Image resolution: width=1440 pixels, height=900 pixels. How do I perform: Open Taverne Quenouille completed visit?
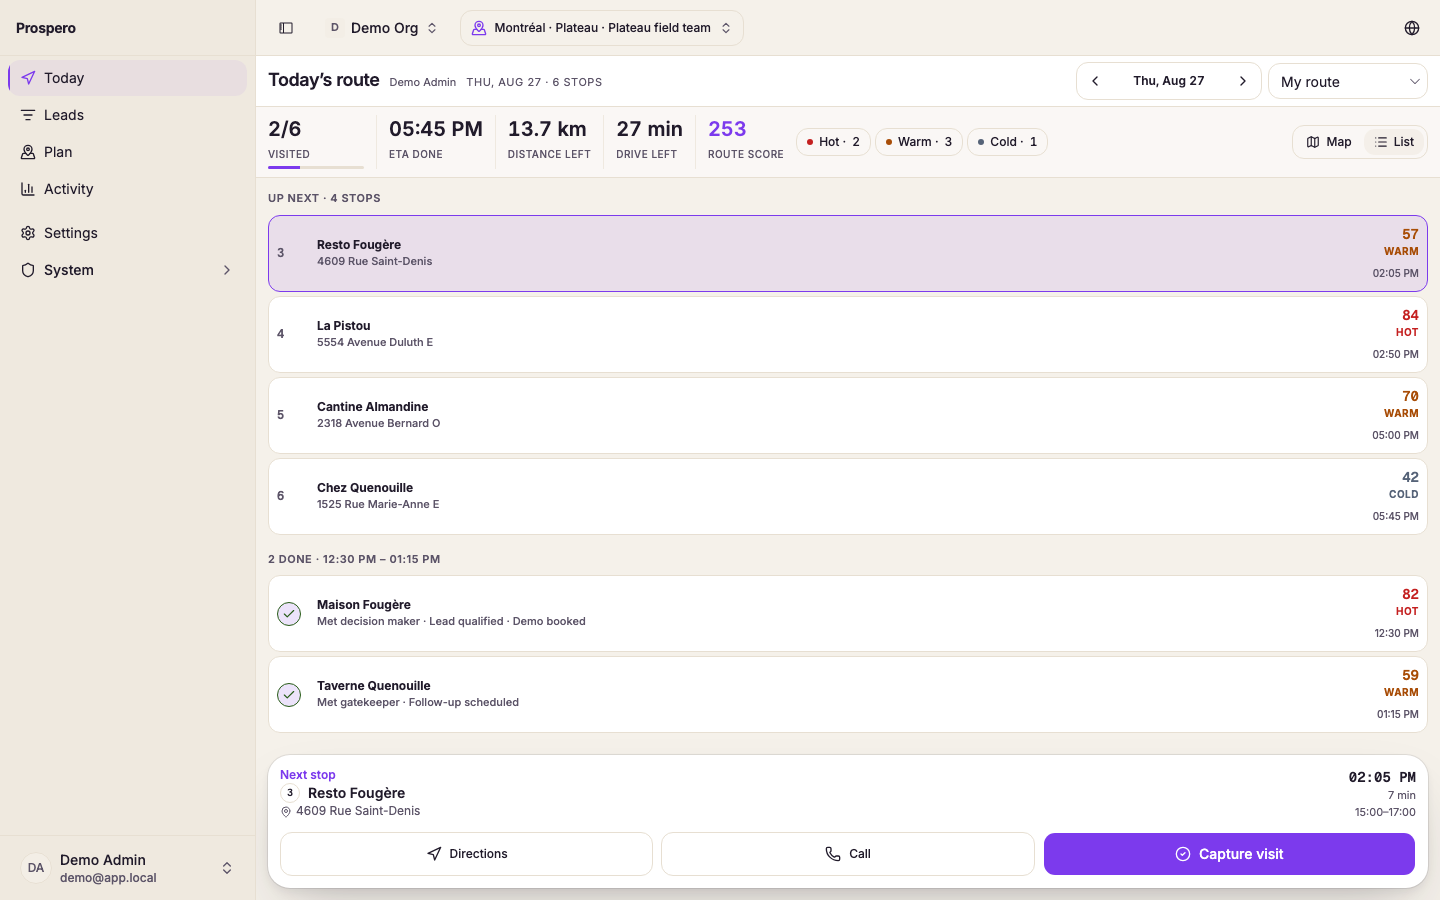pos(848,694)
